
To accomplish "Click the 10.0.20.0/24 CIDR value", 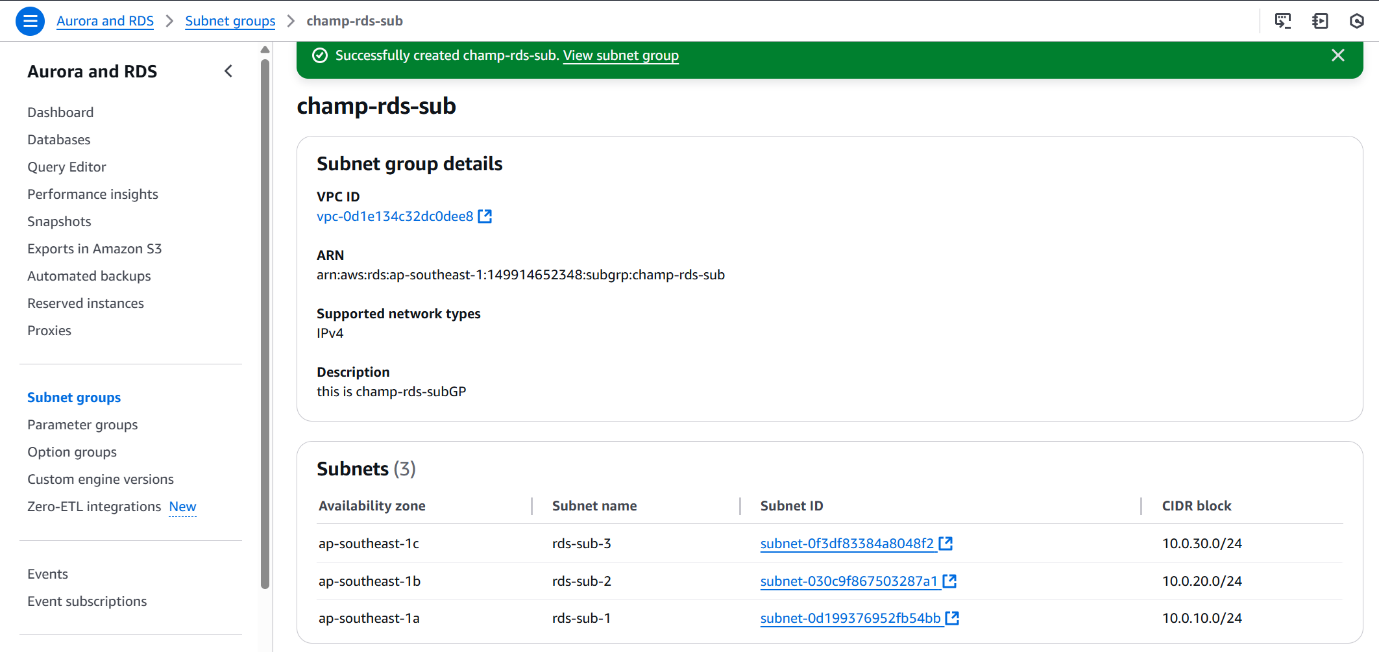I will pos(1202,581).
